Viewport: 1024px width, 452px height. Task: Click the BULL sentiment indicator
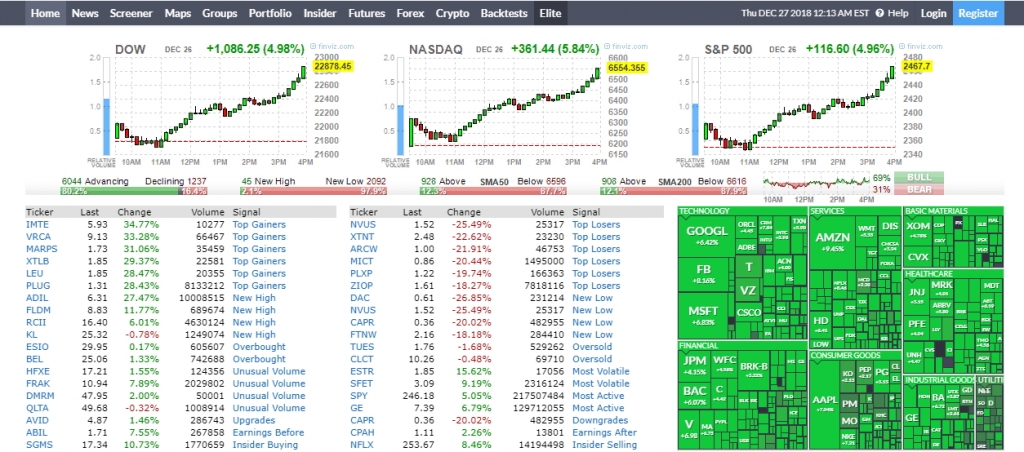click(x=919, y=177)
